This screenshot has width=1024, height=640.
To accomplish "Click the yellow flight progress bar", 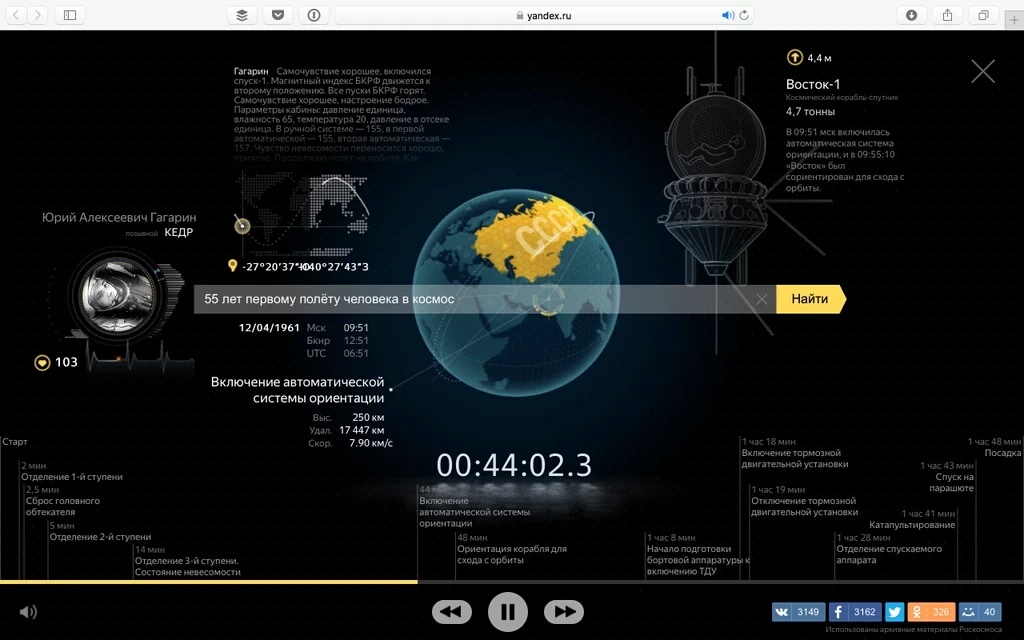I will (x=209, y=581).
